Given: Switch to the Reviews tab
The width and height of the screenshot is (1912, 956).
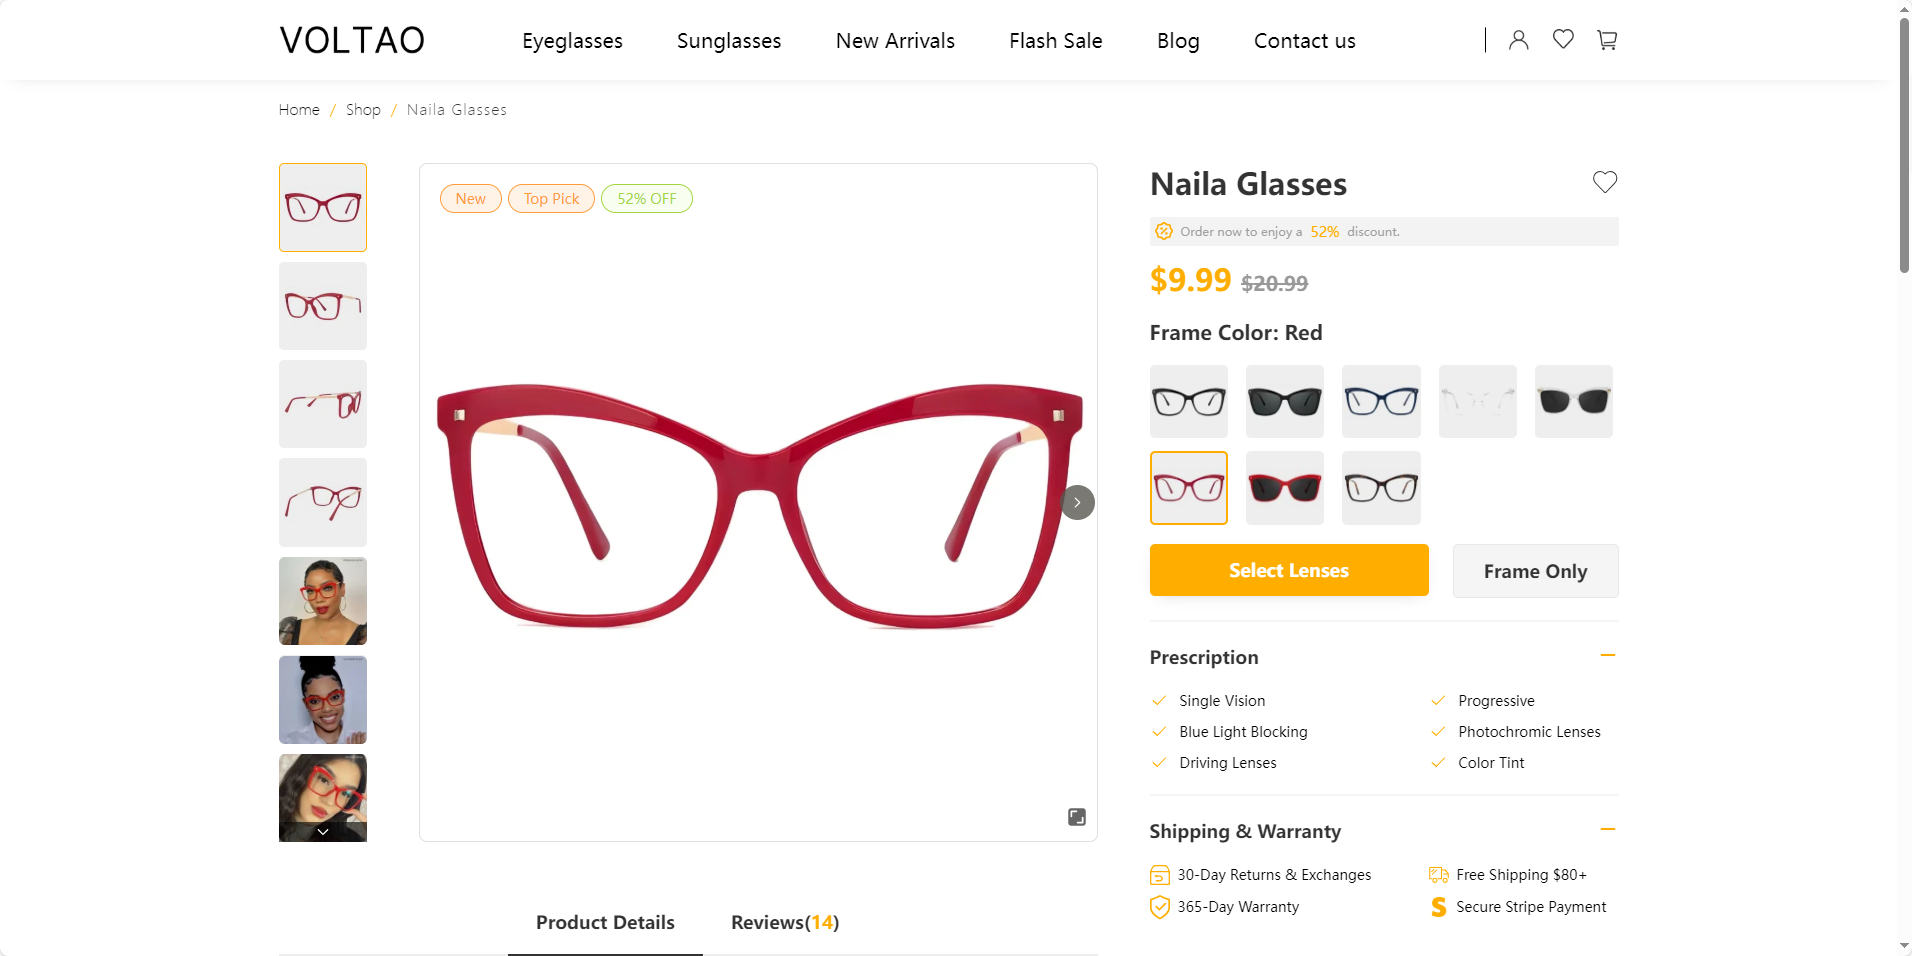Looking at the screenshot, I should click(784, 922).
